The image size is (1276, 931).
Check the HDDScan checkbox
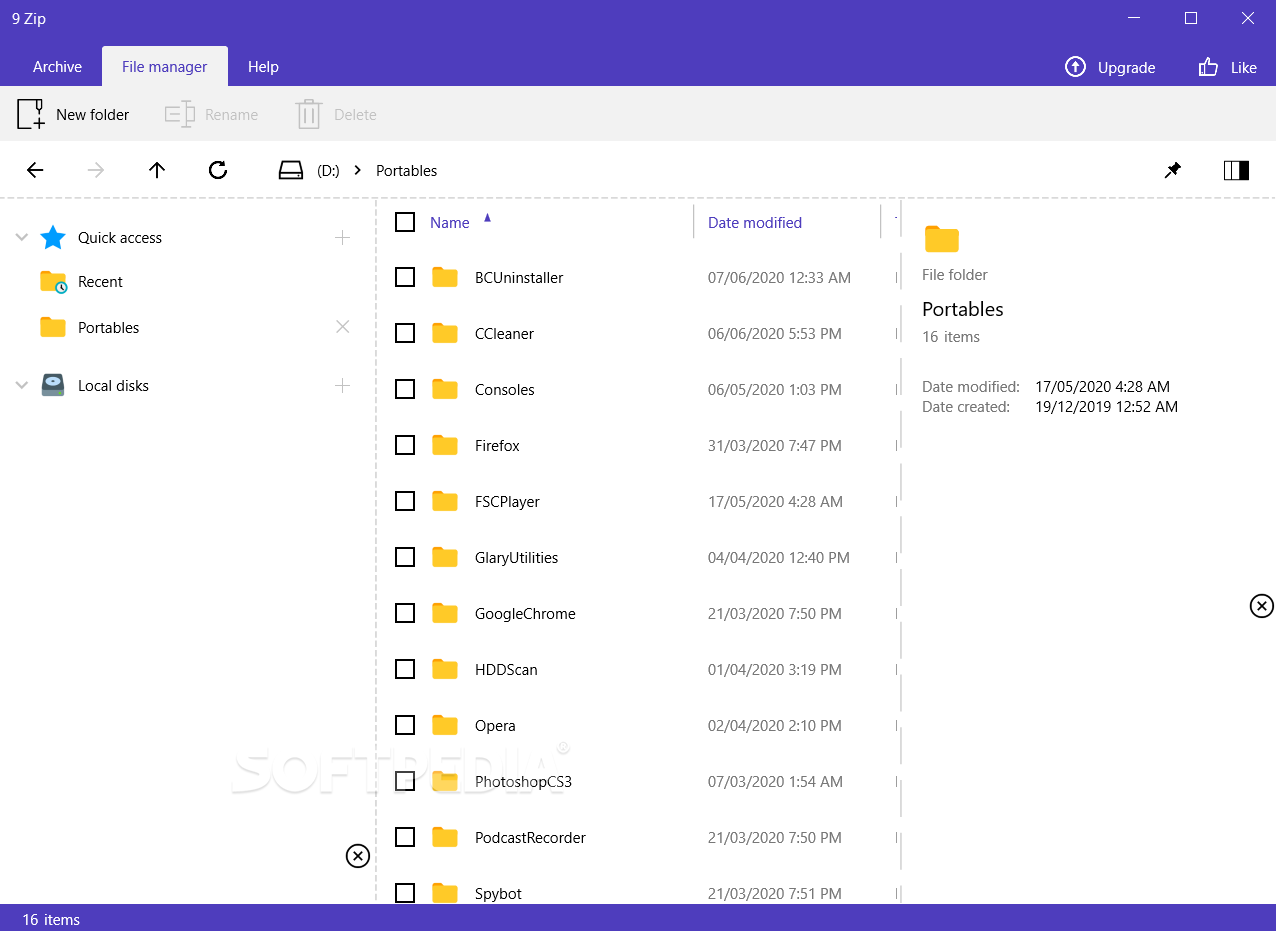(405, 669)
